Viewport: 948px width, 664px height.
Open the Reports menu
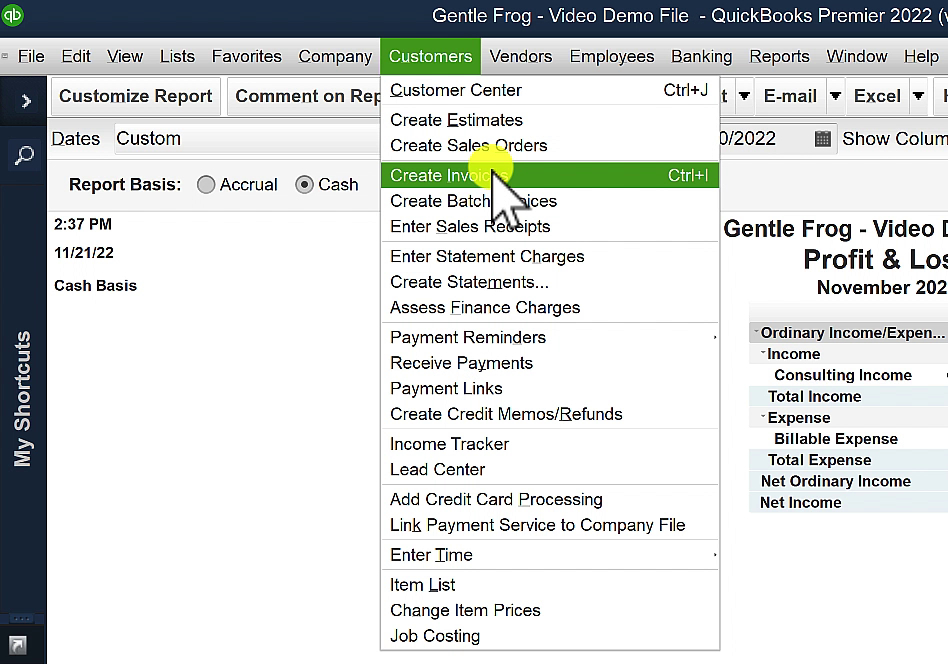(x=779, y=56)
